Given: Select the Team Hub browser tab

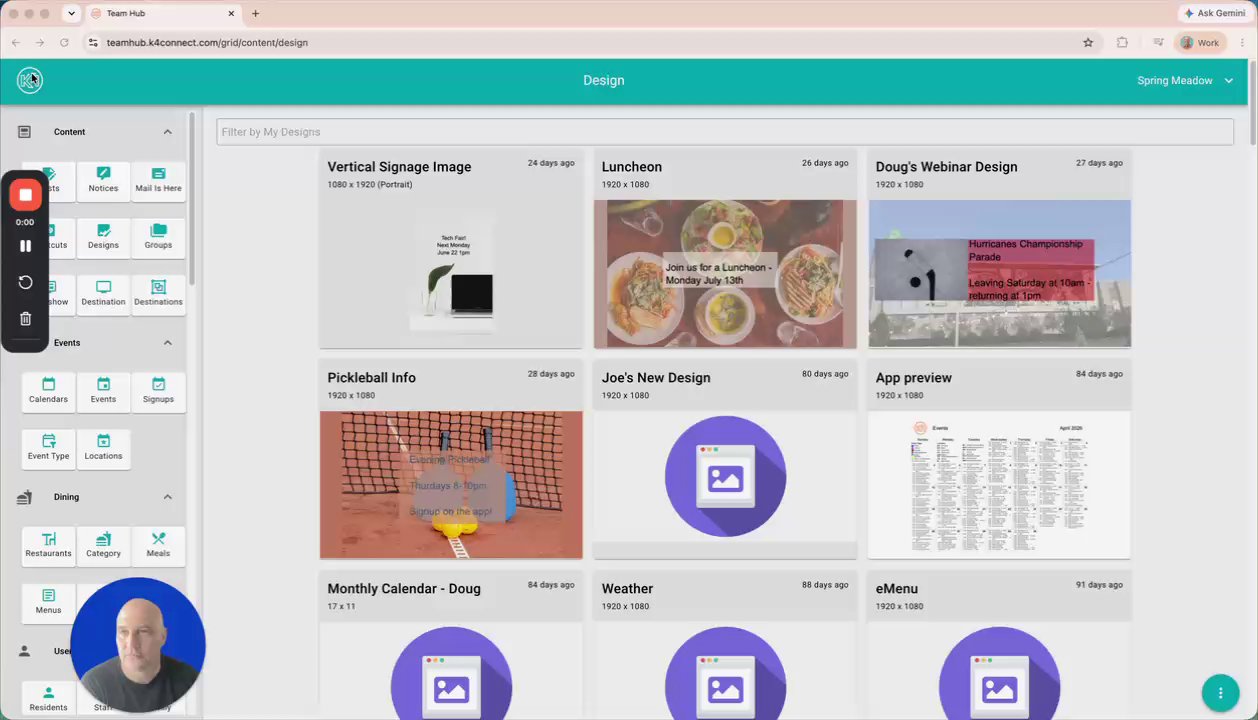Looking at the screenshot, I should point(163,13).
